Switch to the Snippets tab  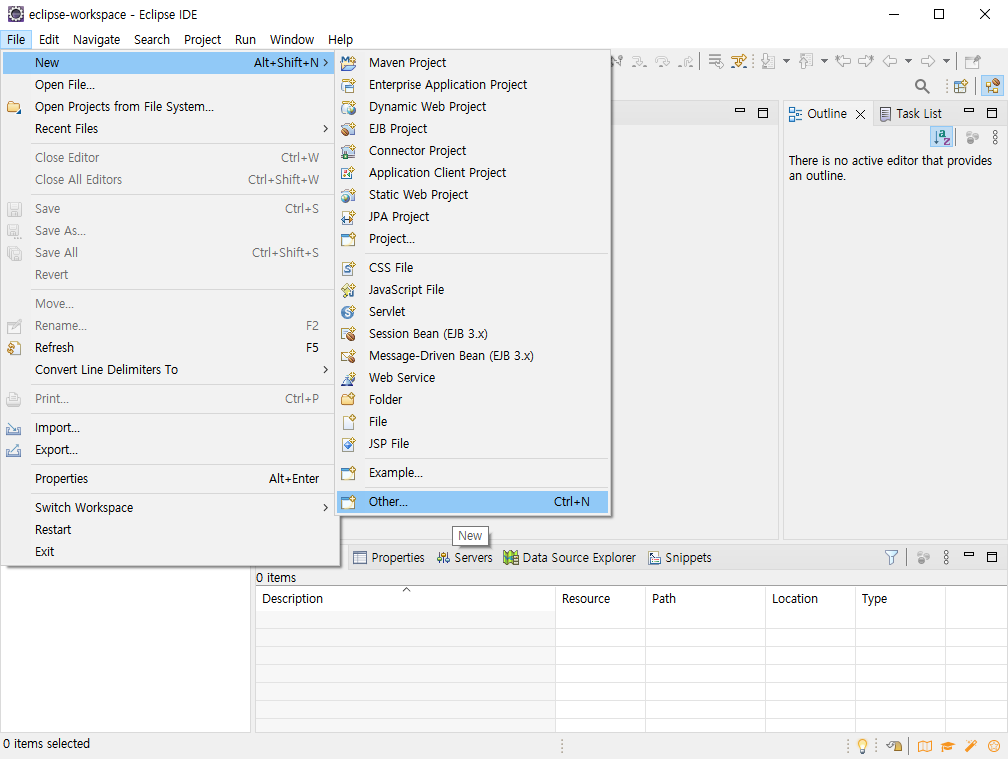pos(680,558)
